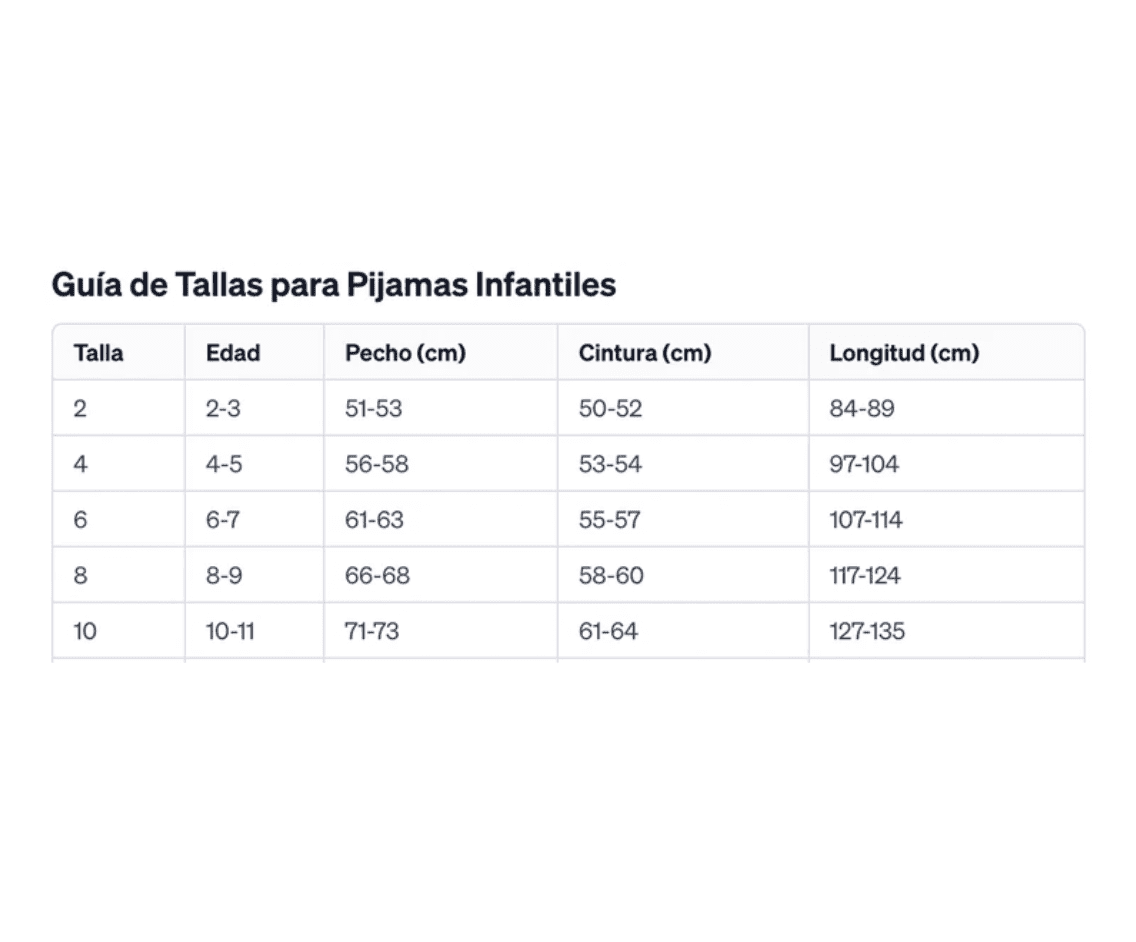
Task: Click the Longitud (cm) column header
Action: tap(904, 353)
